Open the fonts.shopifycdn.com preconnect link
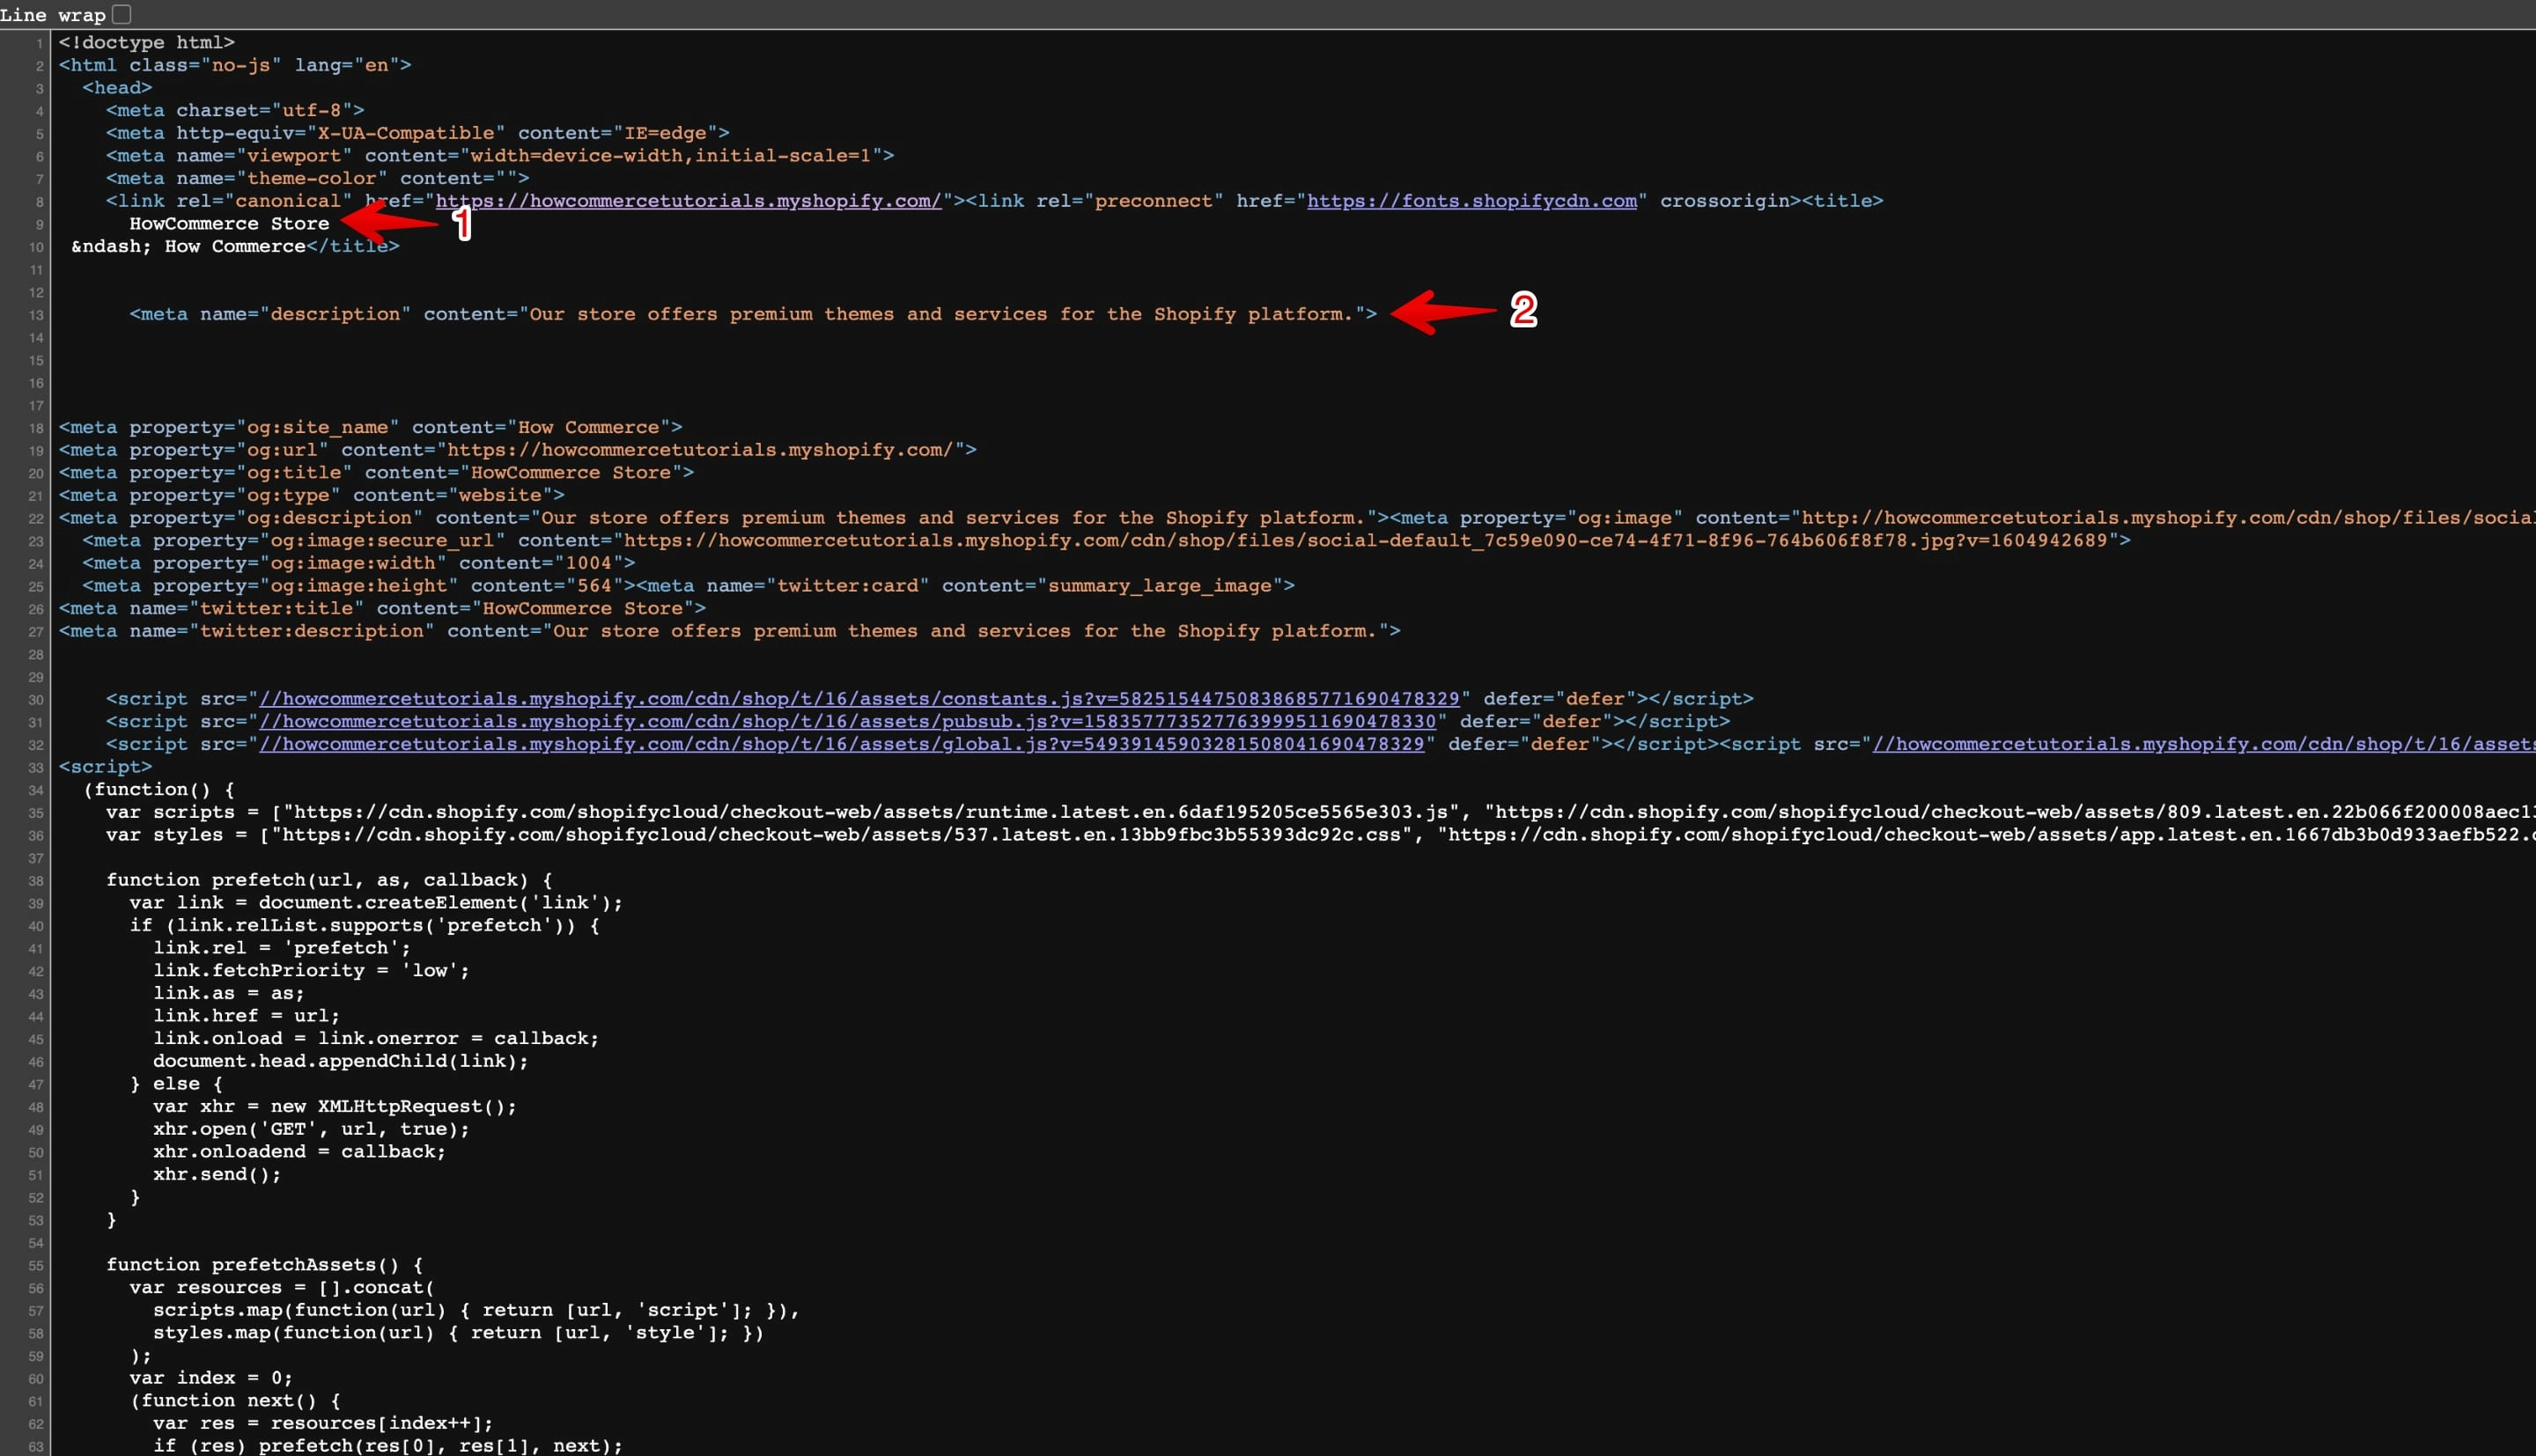Screen dimensions: 2536x1456 click(x=1472, y=201)
